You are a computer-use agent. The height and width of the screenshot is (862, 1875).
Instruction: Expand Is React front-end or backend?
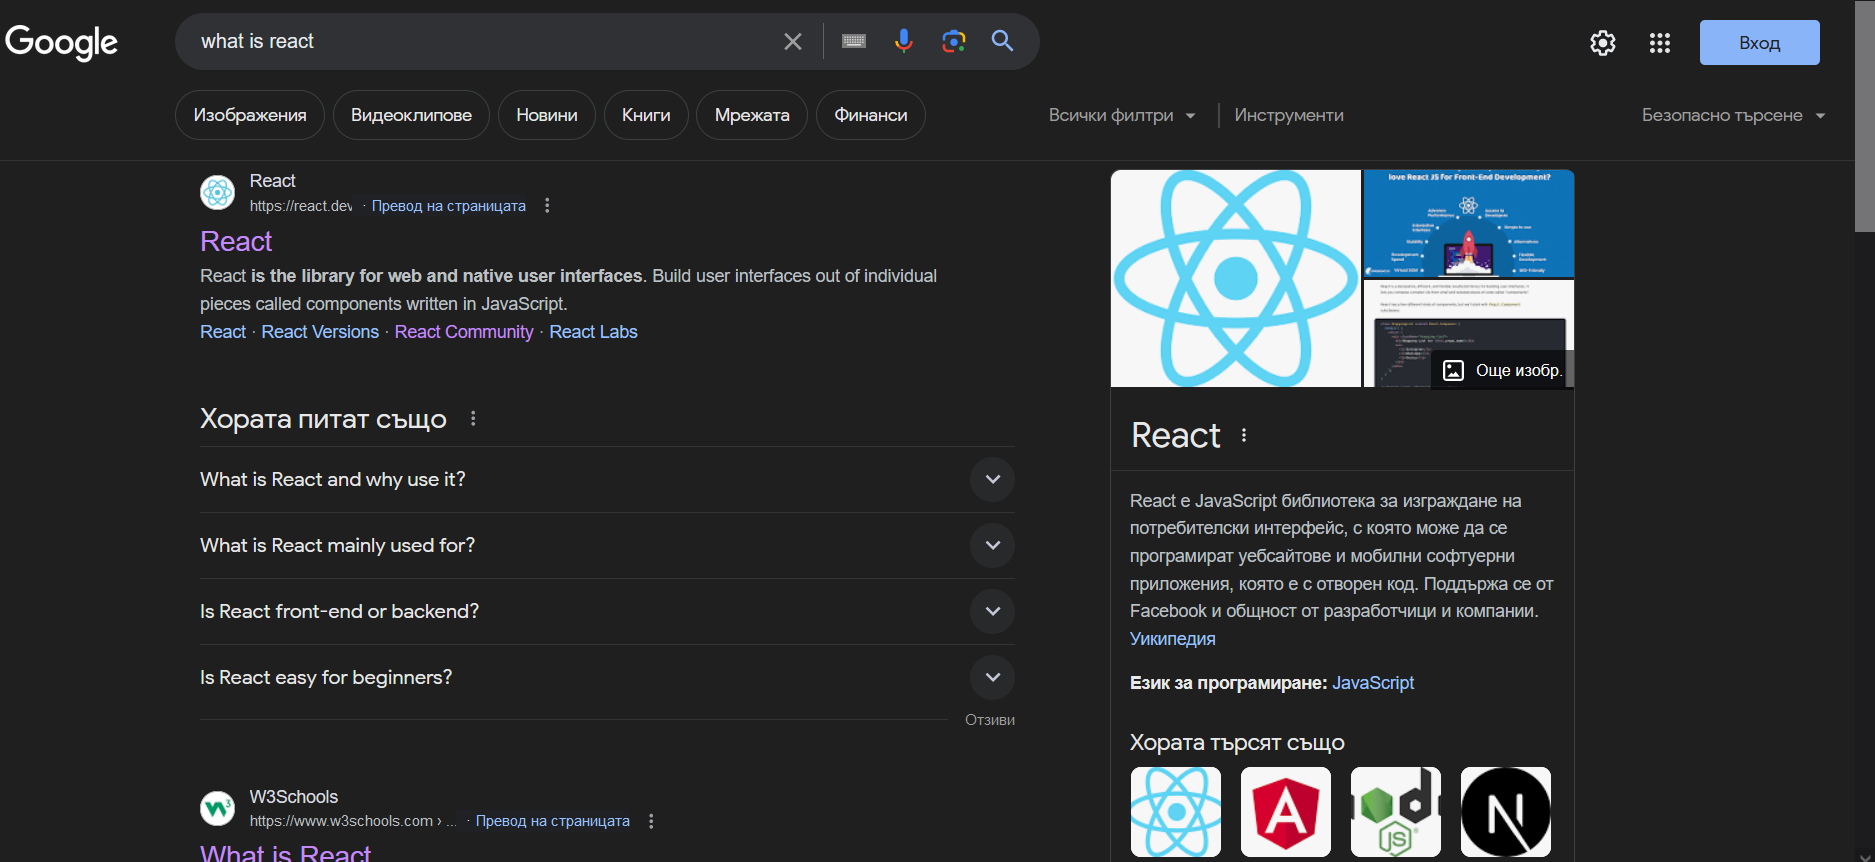point(607,611)
